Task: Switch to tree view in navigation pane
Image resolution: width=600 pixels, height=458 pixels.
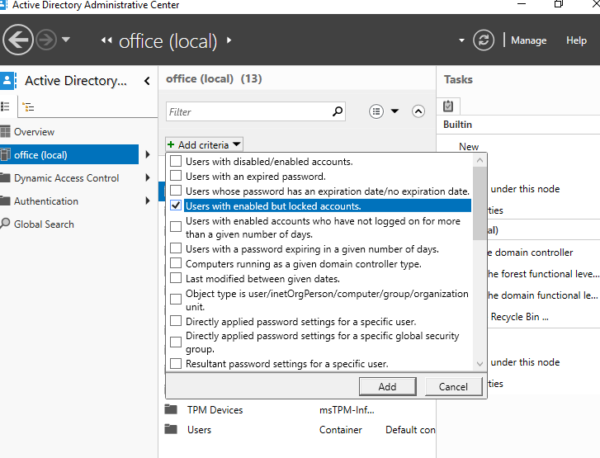Action: coord(27,107)
